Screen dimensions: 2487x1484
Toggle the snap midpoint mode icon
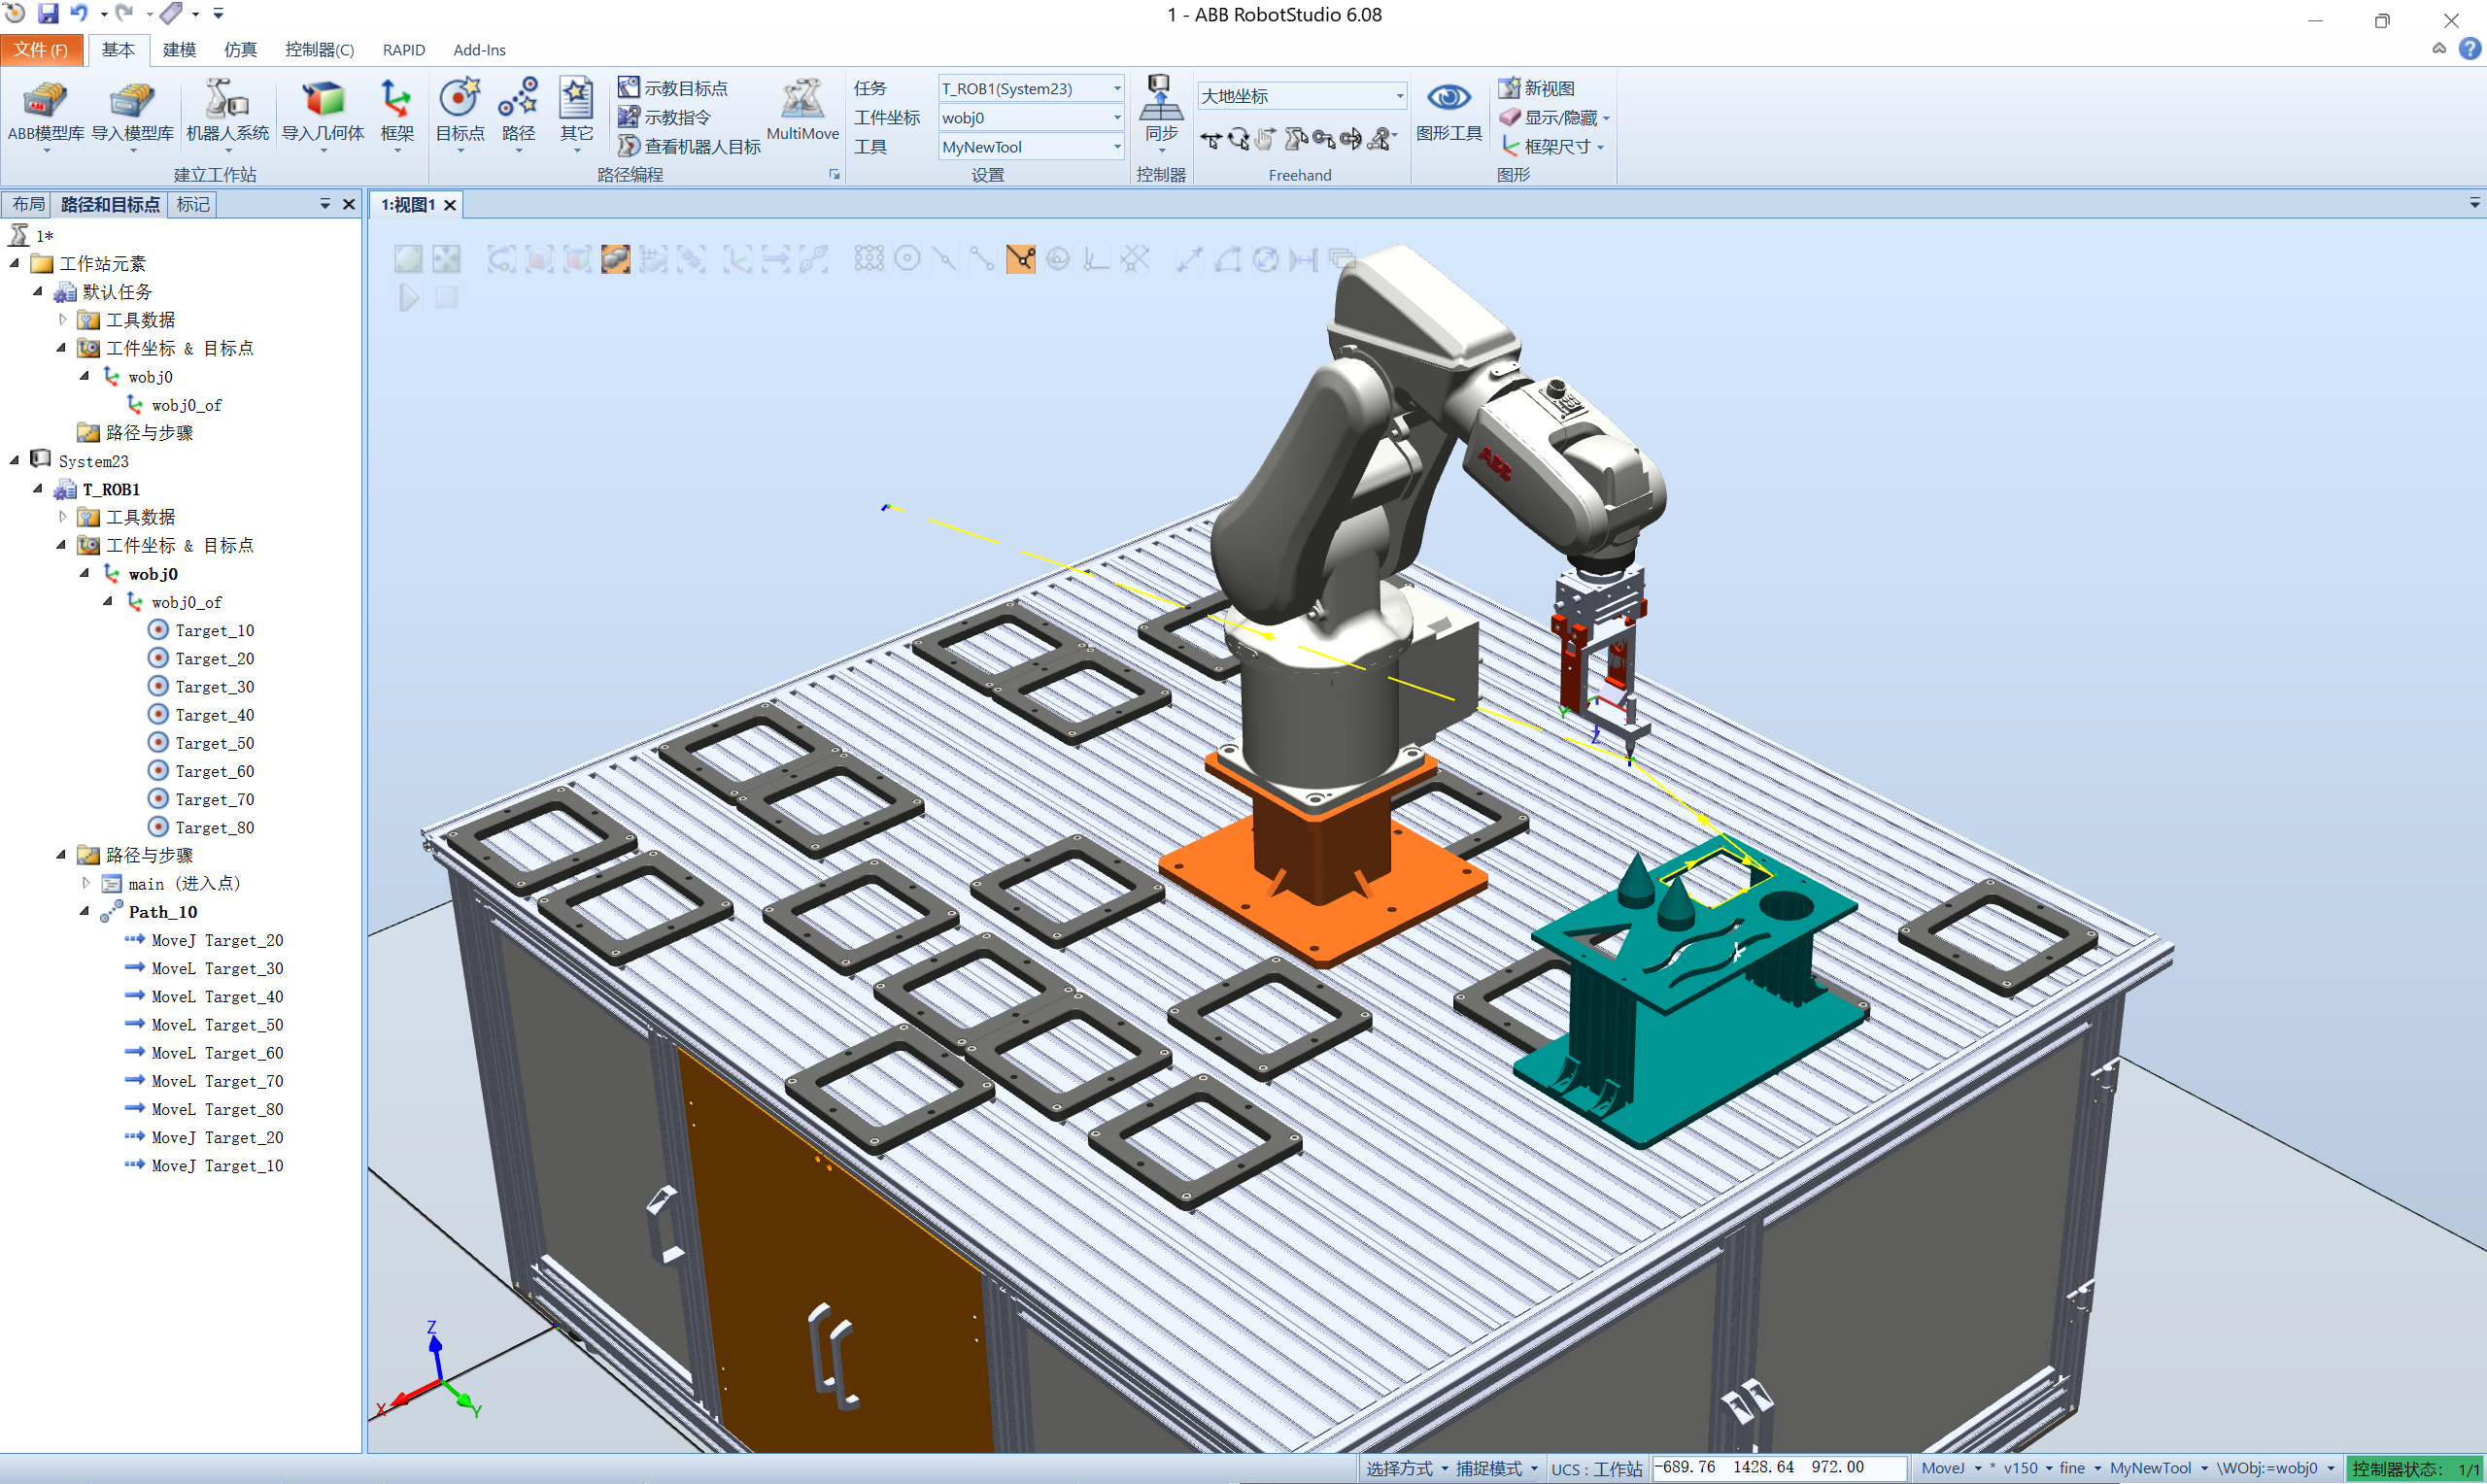tap(945, 260)
